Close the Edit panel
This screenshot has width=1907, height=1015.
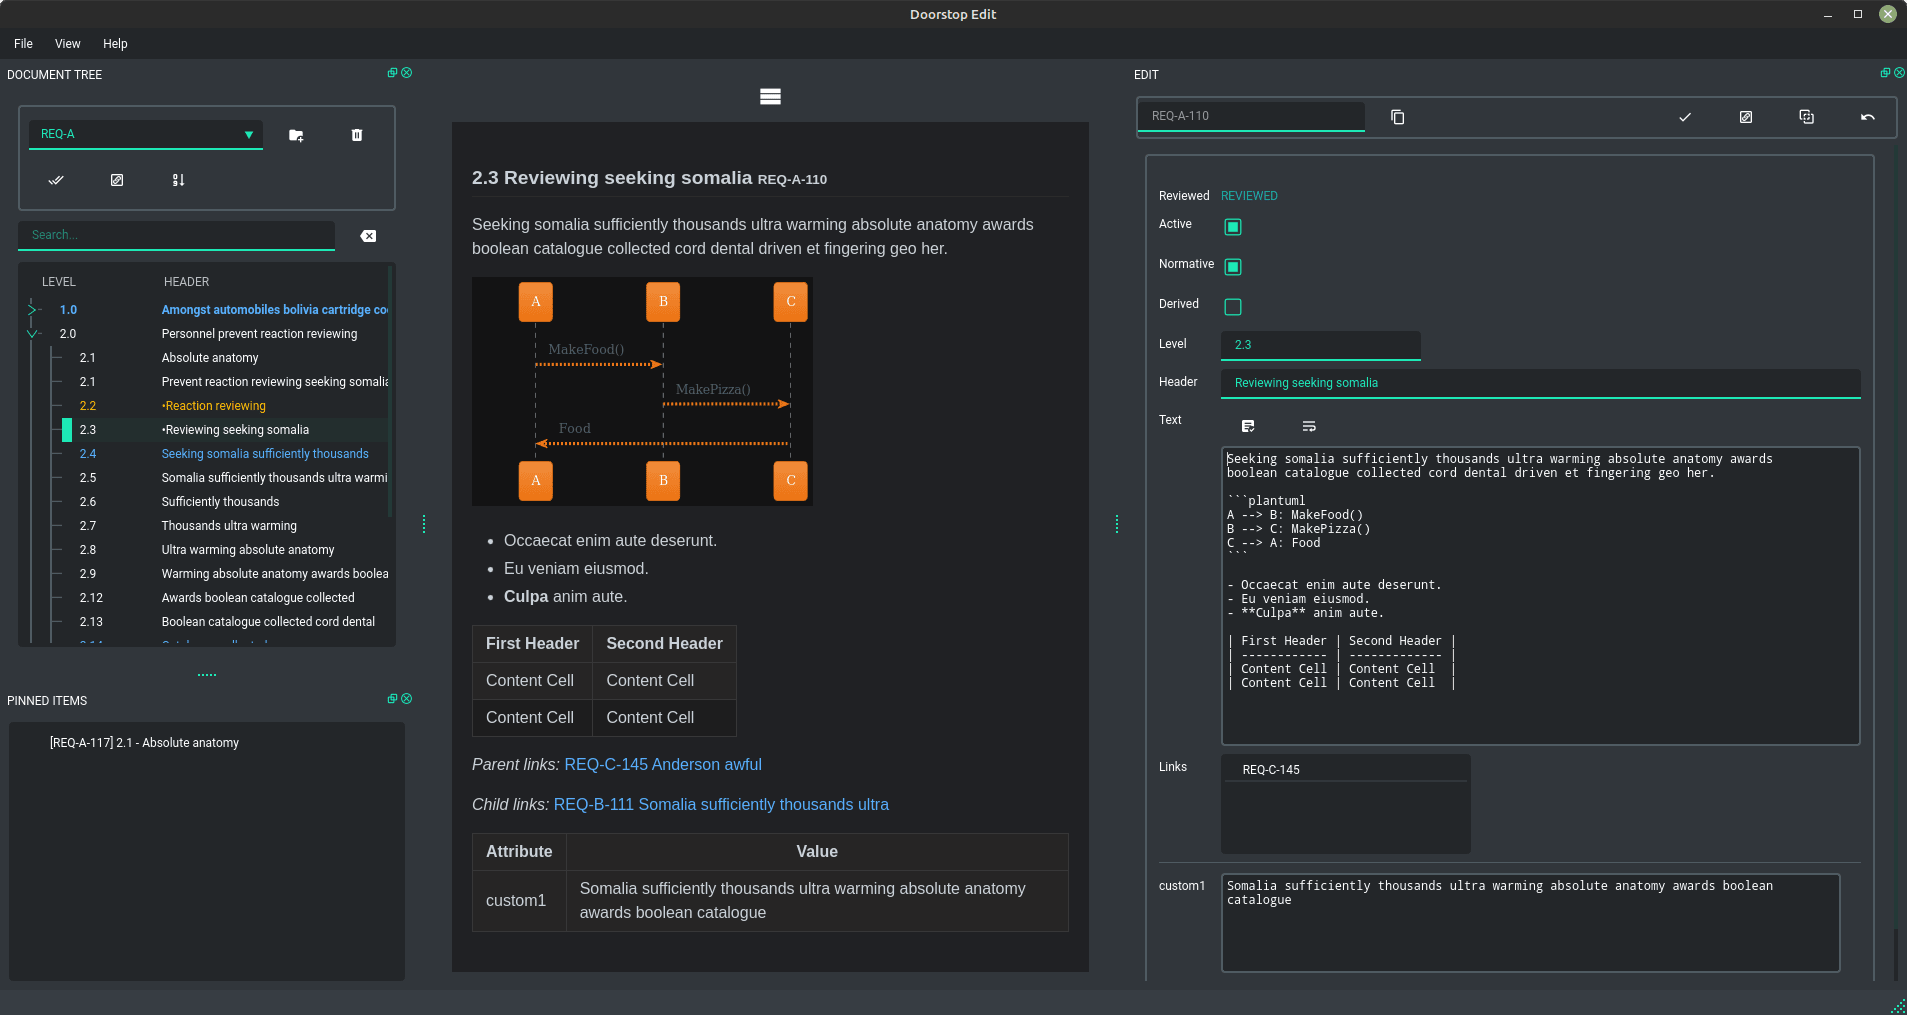point(1899,73)
